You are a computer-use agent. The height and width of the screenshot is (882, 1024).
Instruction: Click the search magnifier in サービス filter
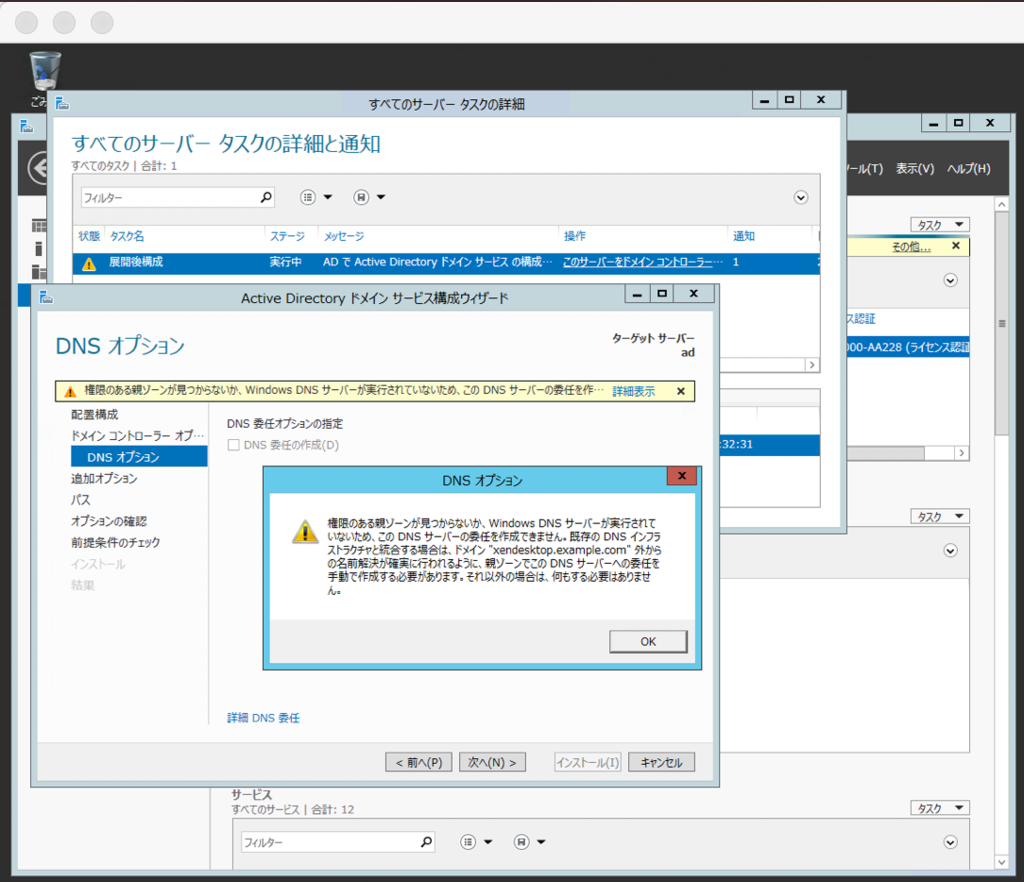[x=426, y=842]
